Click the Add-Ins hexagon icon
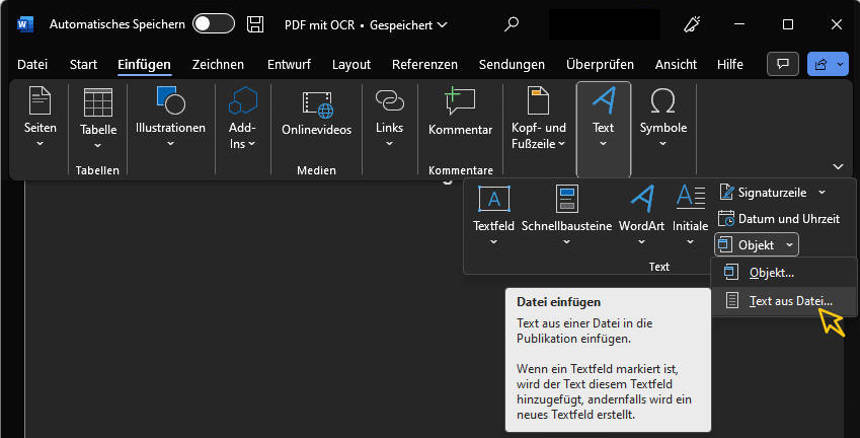 pos(242,101)
